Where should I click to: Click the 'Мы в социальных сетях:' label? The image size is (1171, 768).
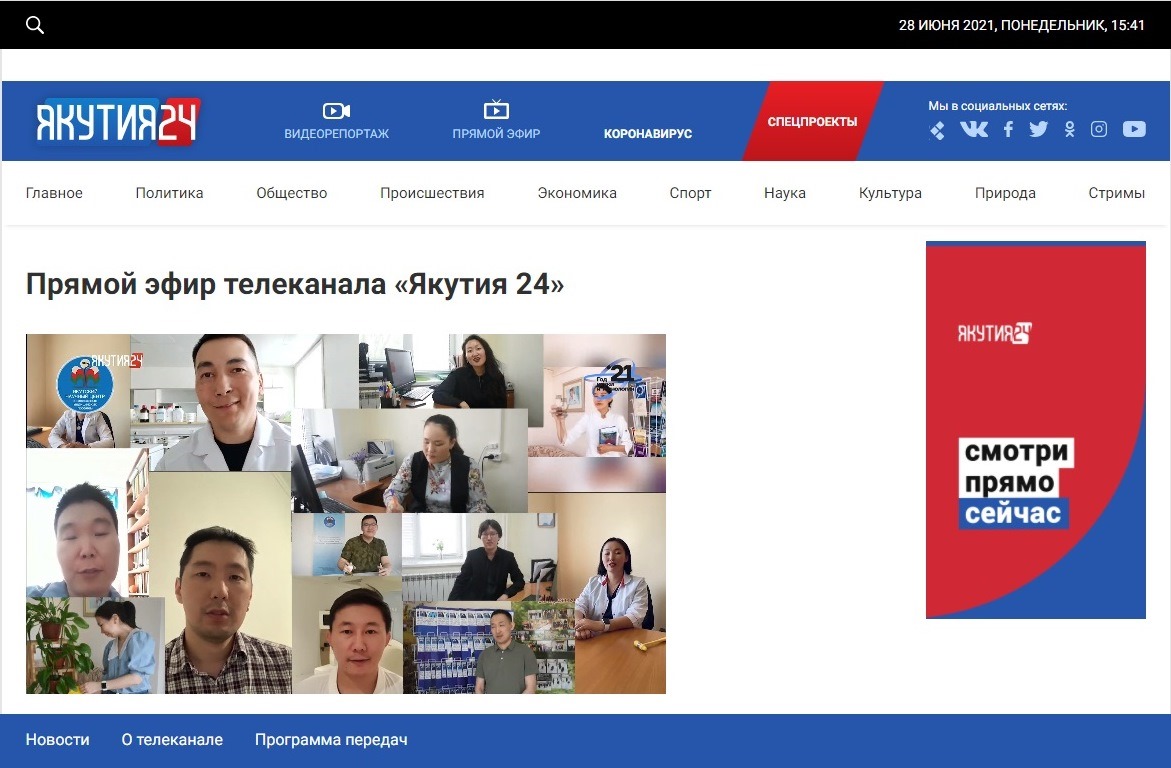(x=997, y=106)
